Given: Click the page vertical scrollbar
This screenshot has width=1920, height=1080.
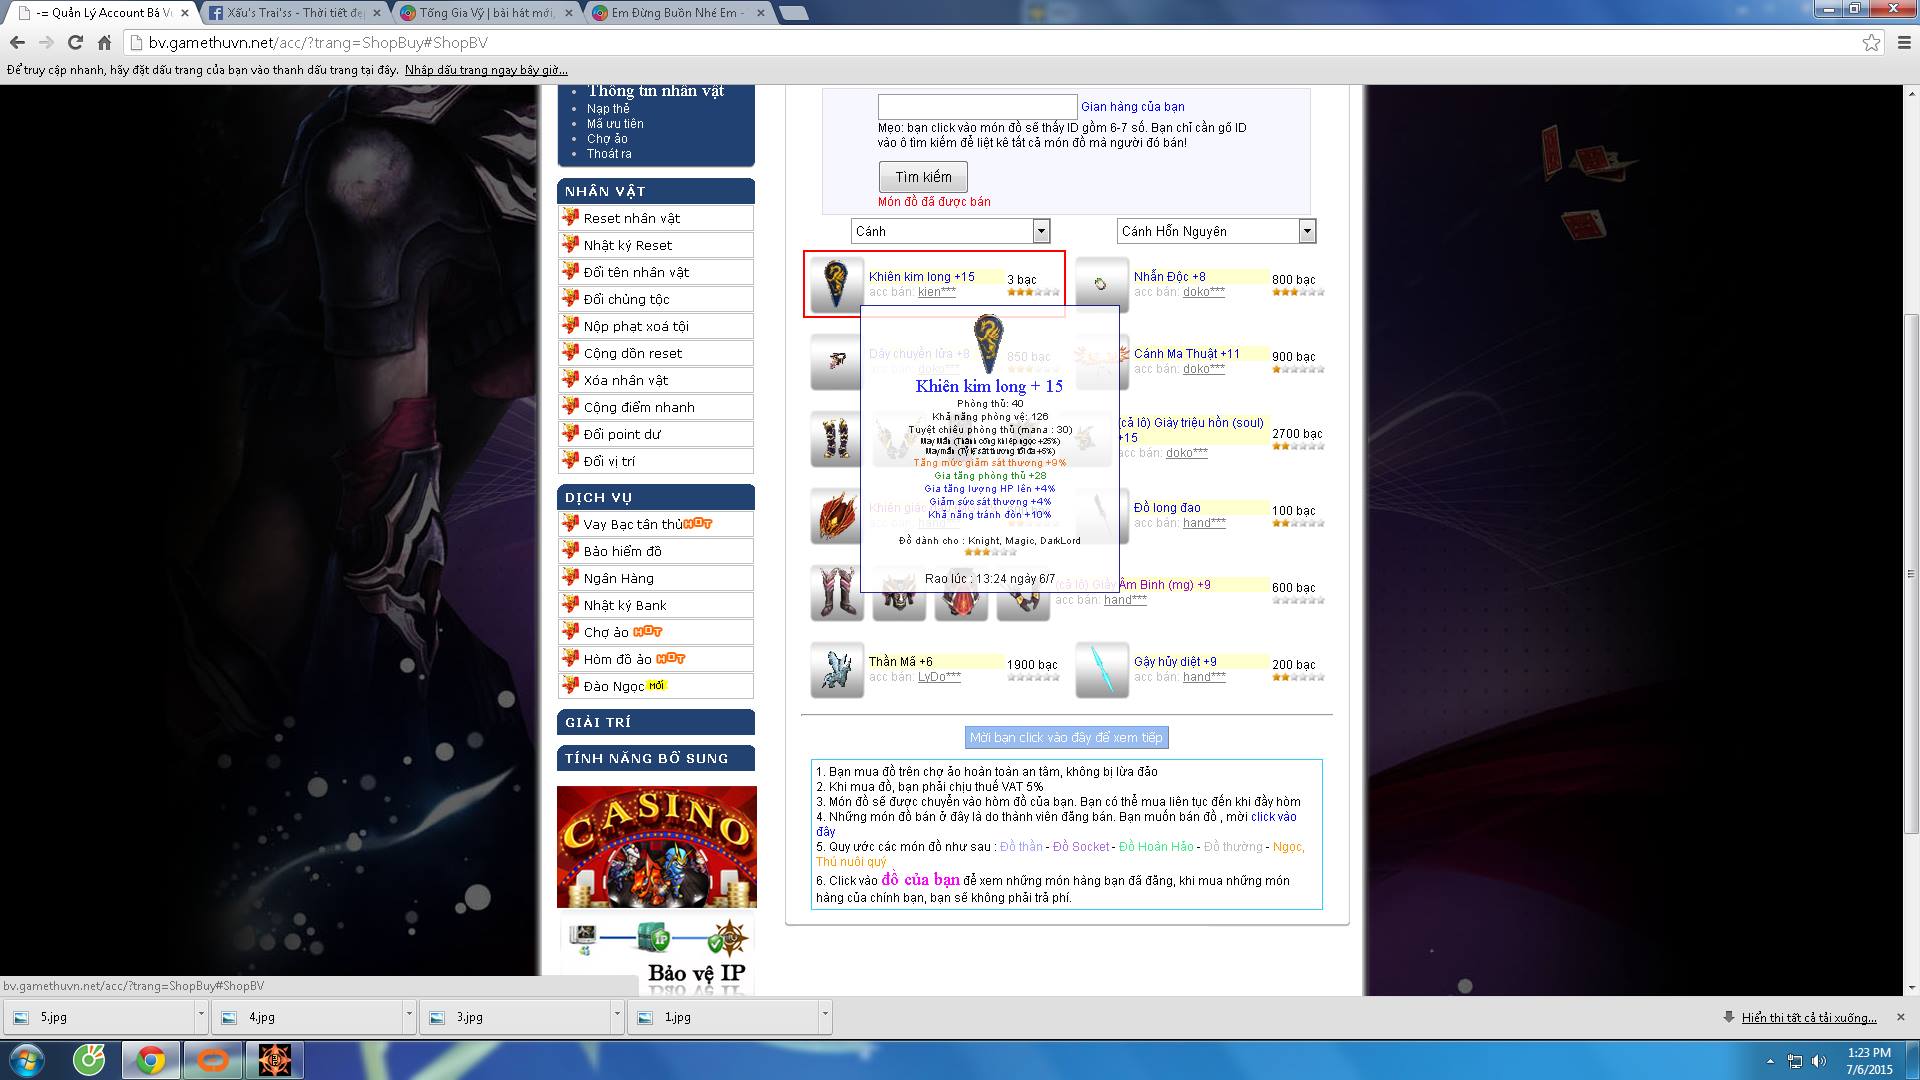Looking at the screenshot, I should (1911, 573).
